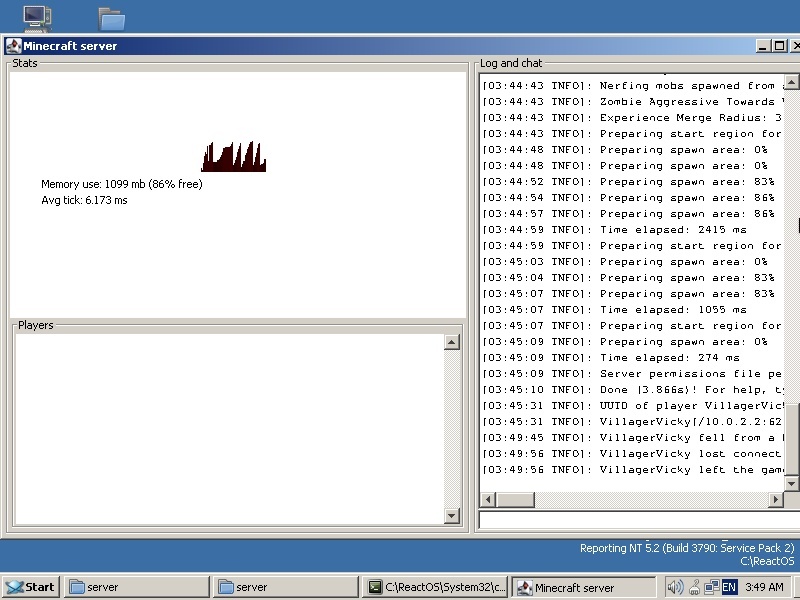
Task: Click the Minecraft server title bar icon
Action: [13, 46]
